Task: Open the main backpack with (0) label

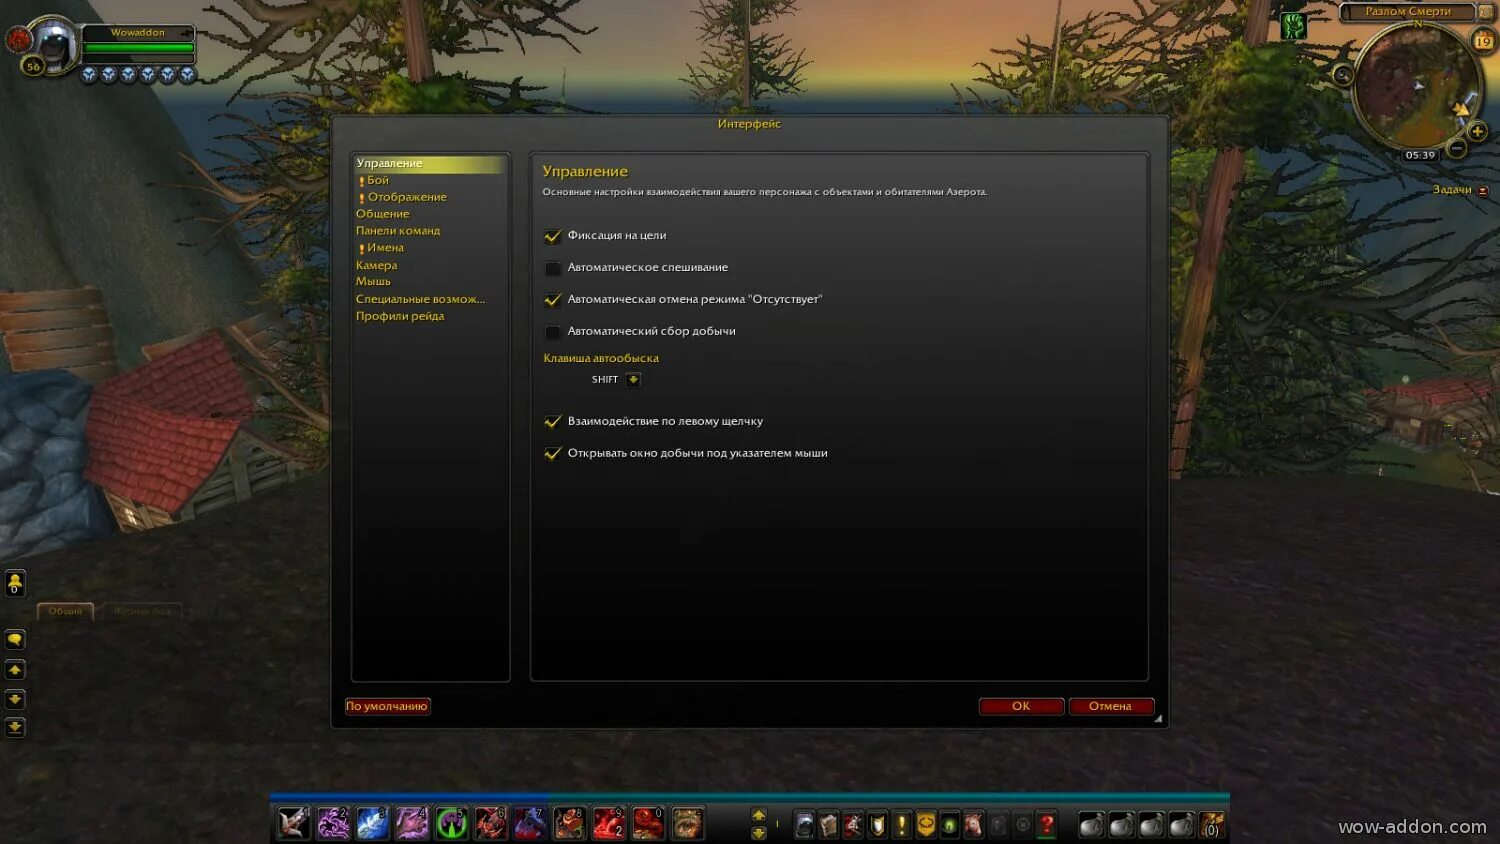Action: [x=1211, y=825]
